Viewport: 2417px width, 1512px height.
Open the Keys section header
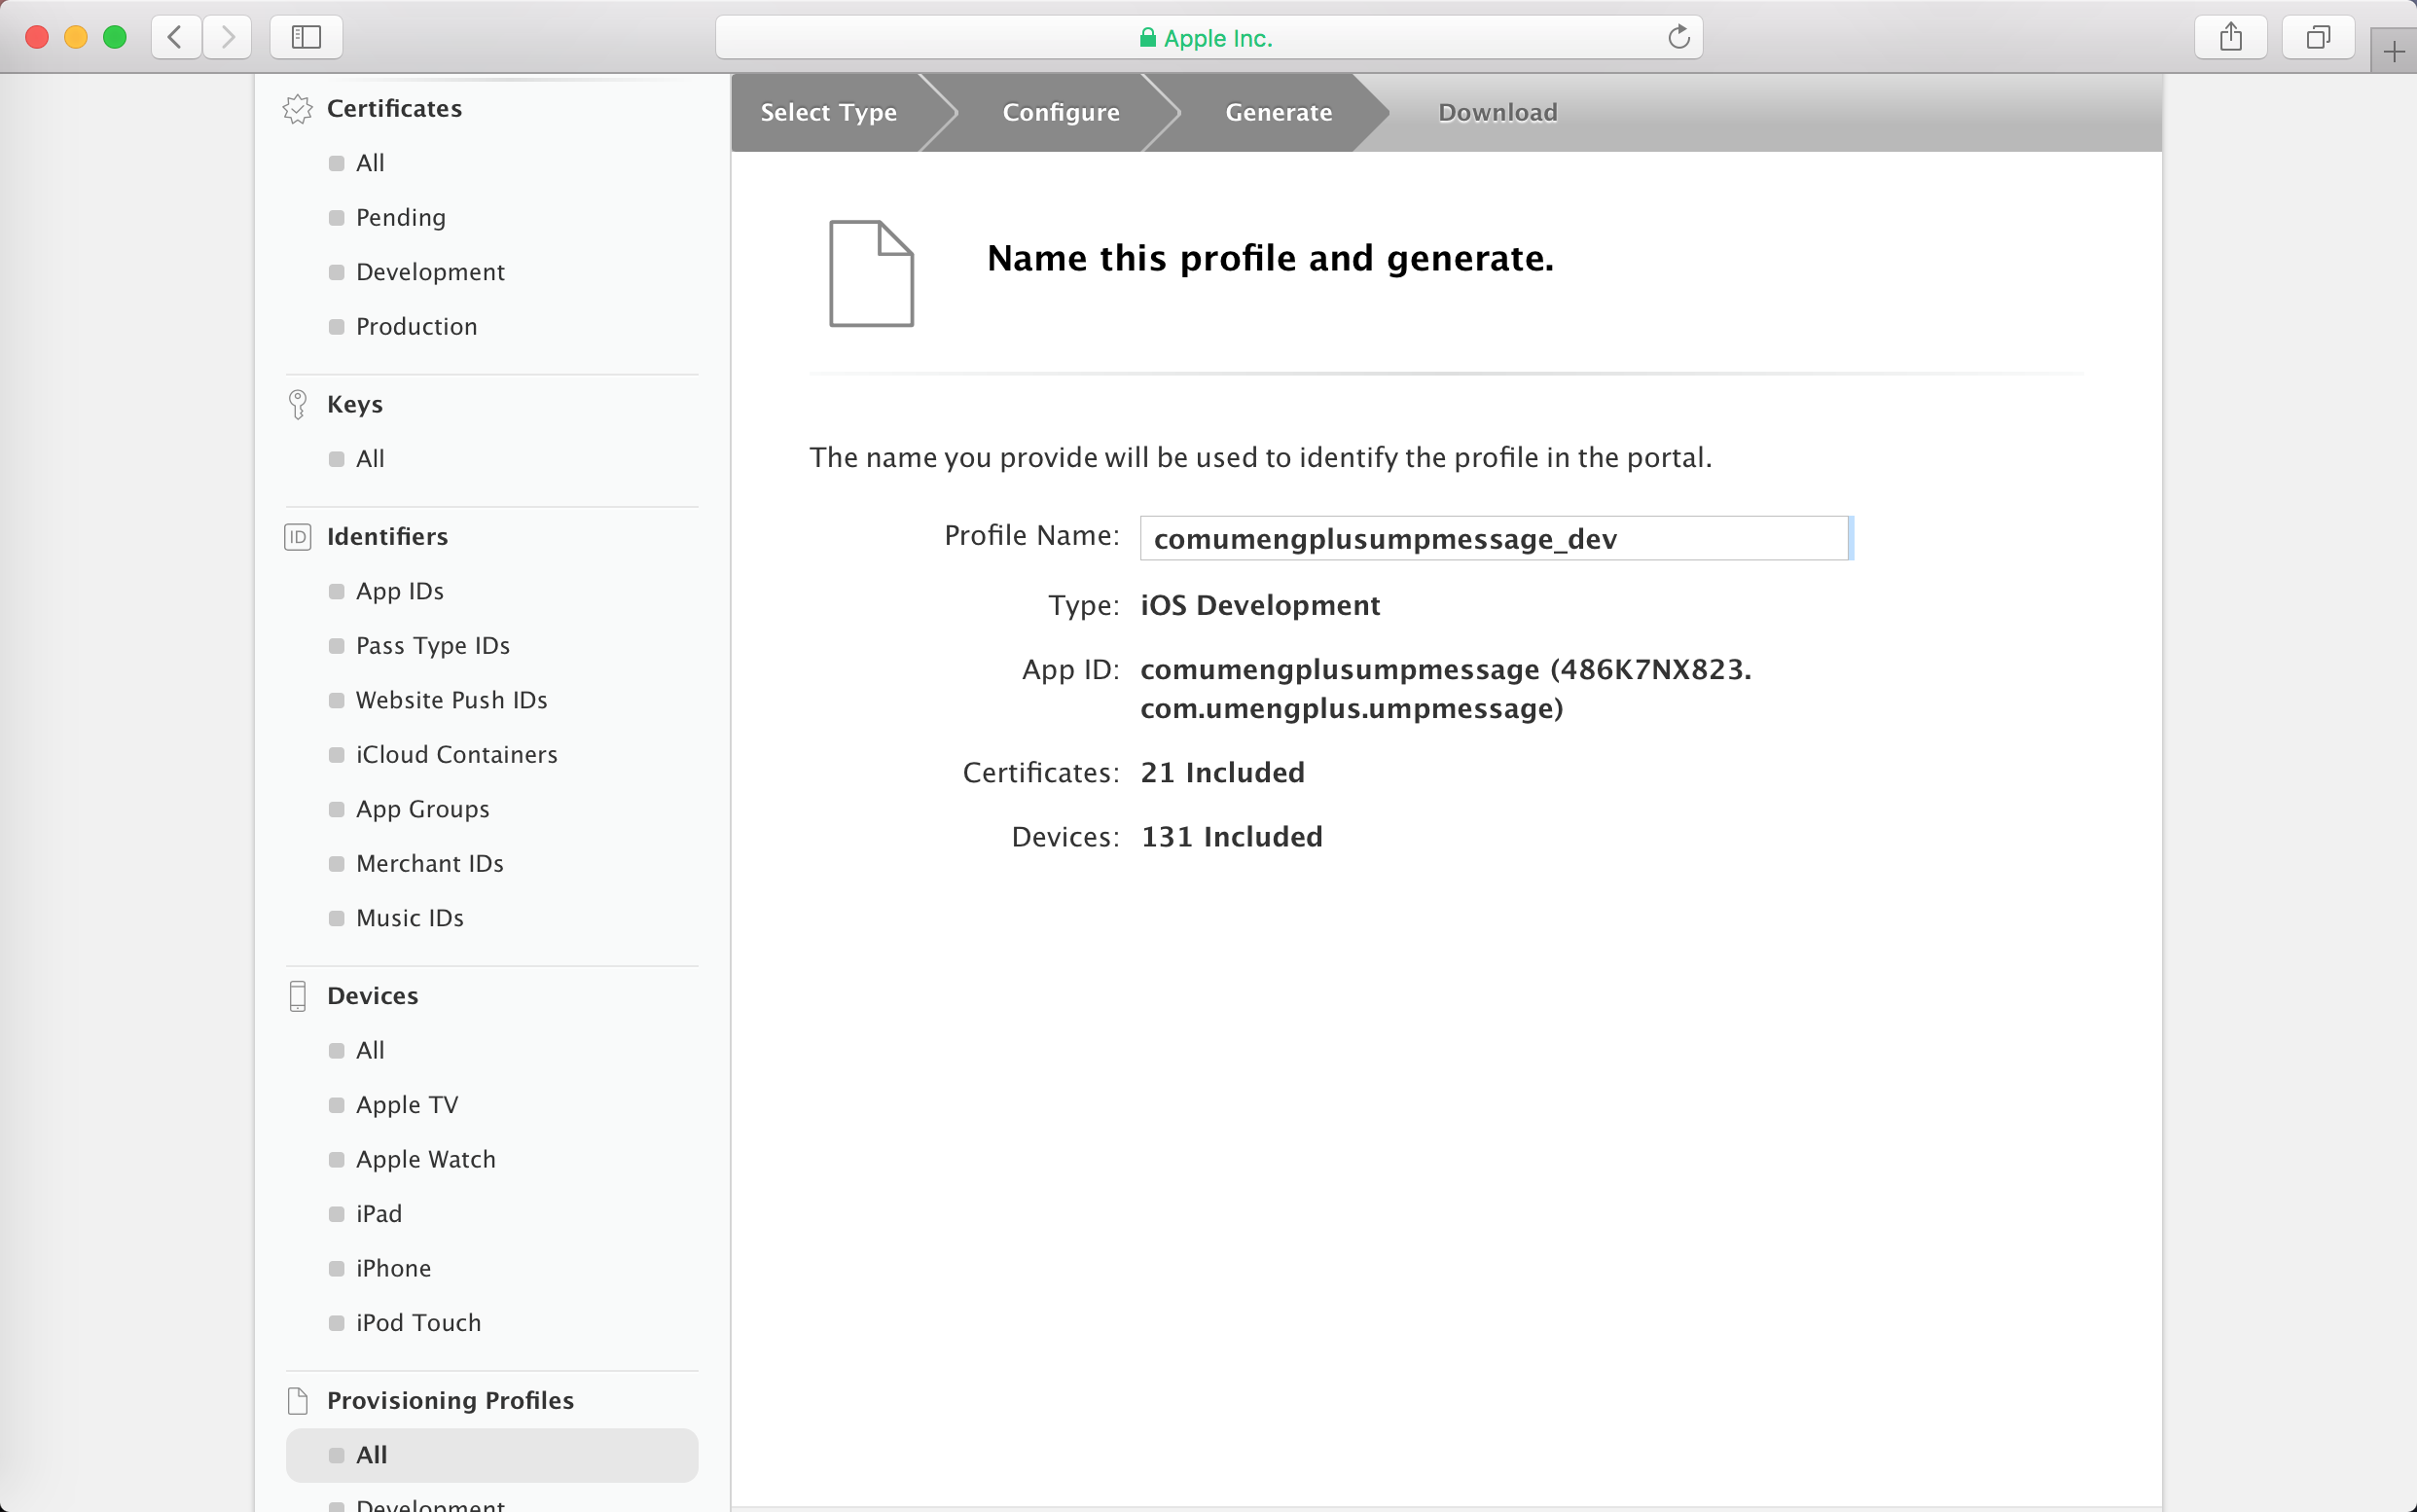[x=355, y=404]
